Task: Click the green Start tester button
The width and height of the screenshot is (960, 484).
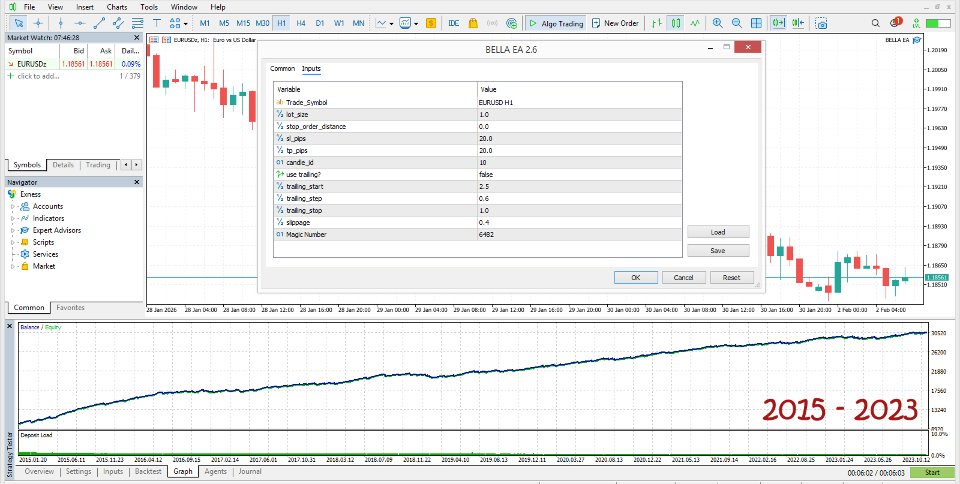Action: tap(932, 472)
